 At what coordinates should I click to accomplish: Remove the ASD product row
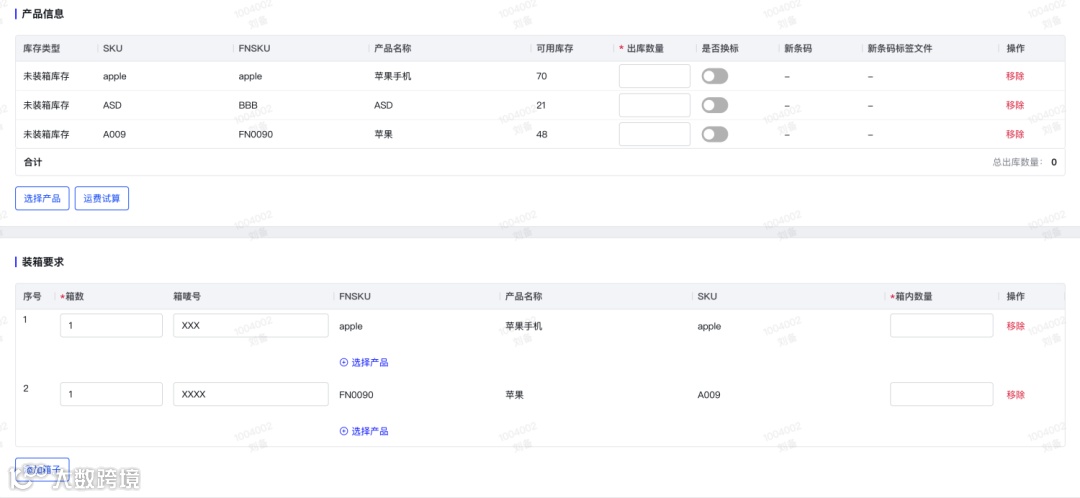click(x=1015, y=105)
